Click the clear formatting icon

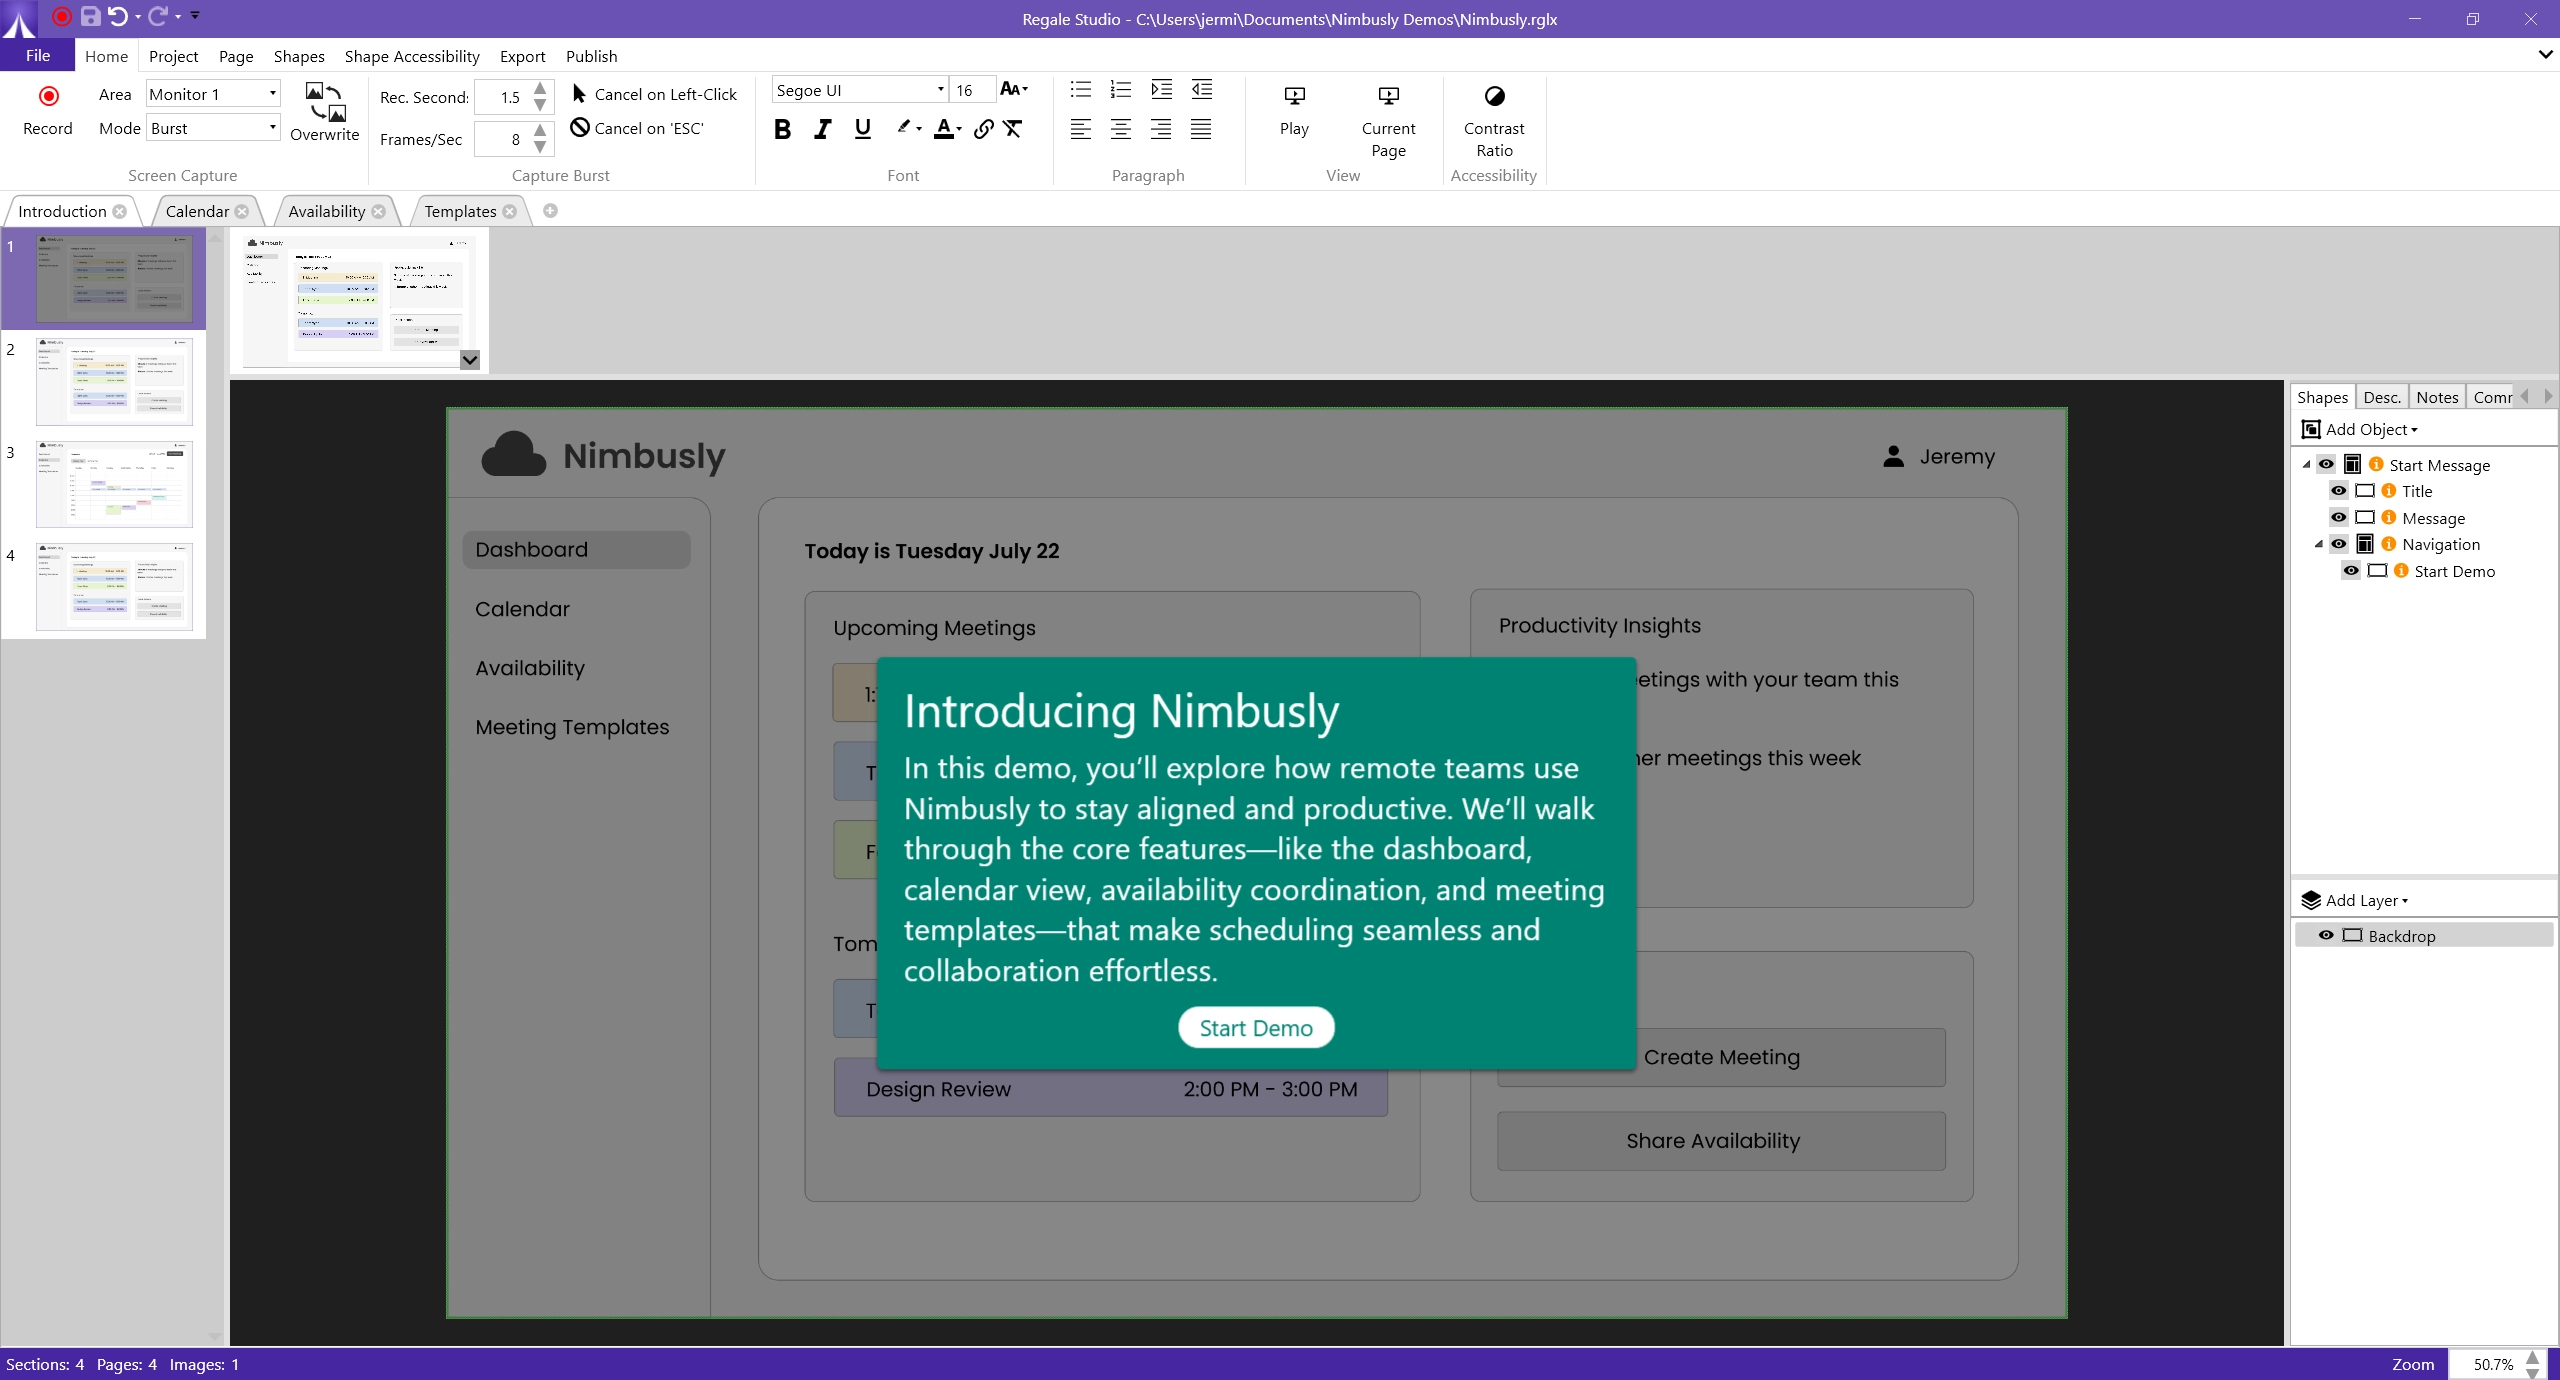1013,129
